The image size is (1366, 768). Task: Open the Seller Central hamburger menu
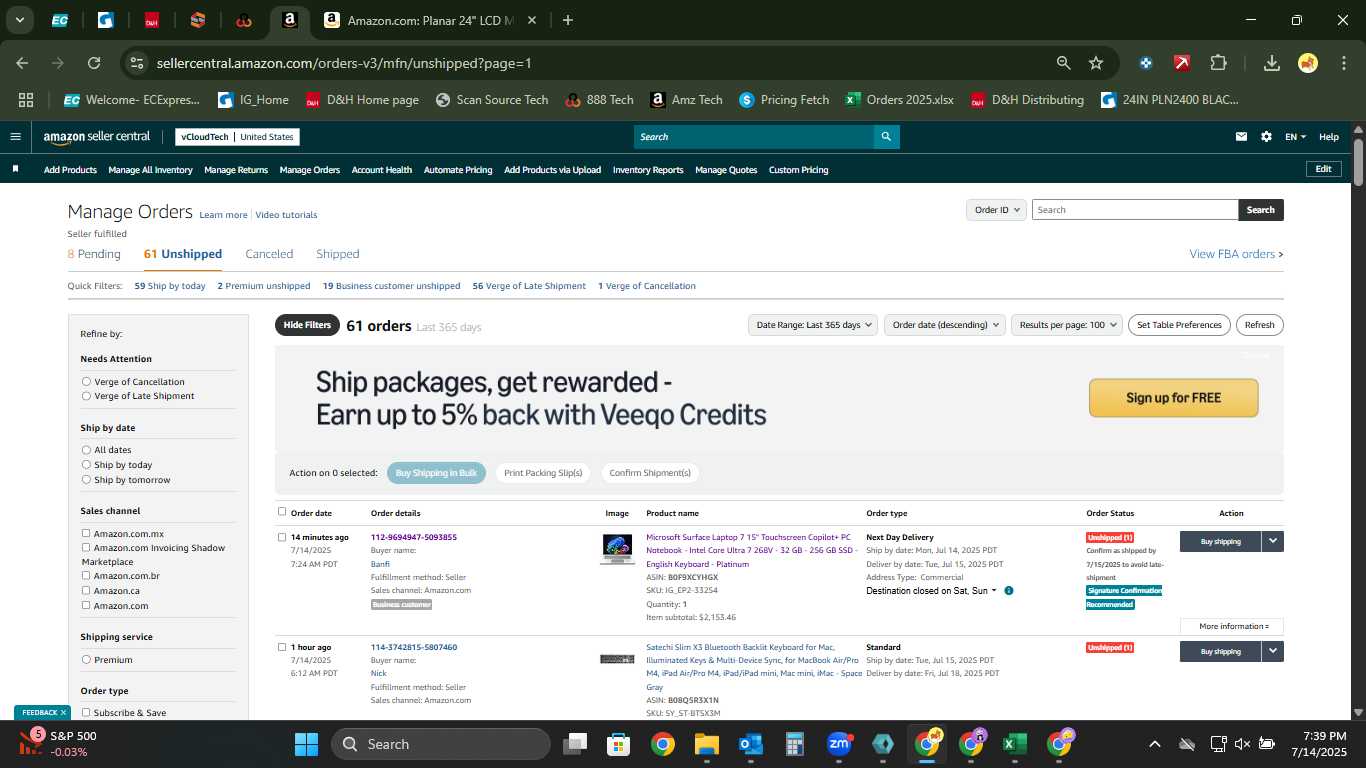(15, 137)
